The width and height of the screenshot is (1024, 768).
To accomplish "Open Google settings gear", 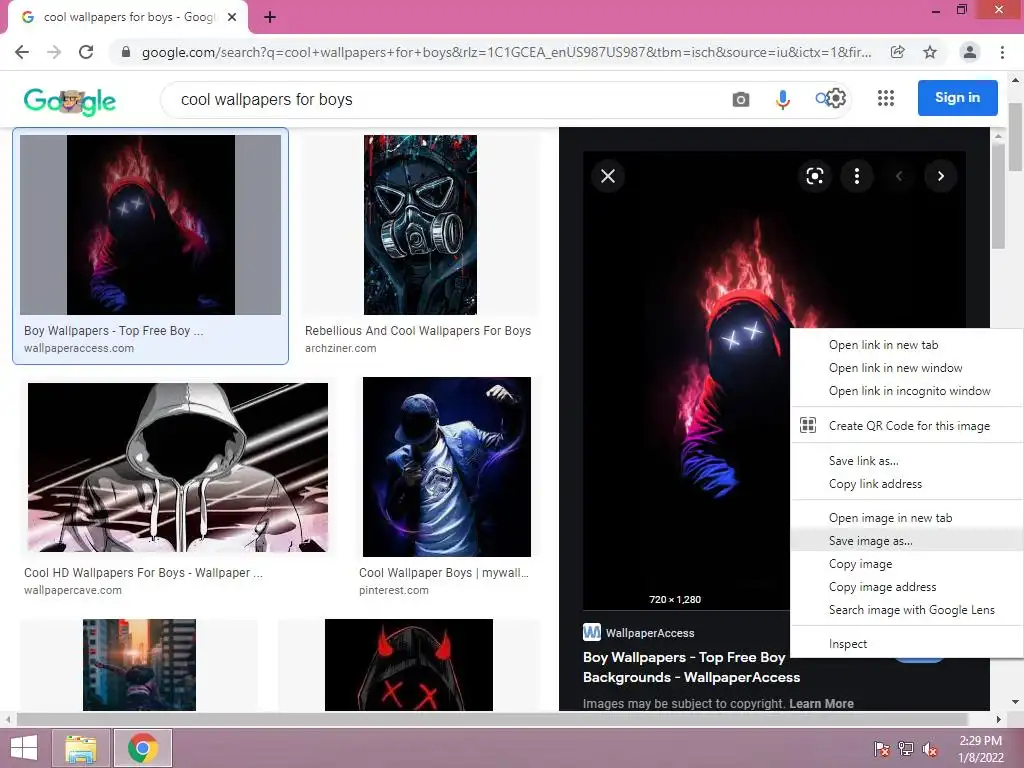I will click(837, 98).
